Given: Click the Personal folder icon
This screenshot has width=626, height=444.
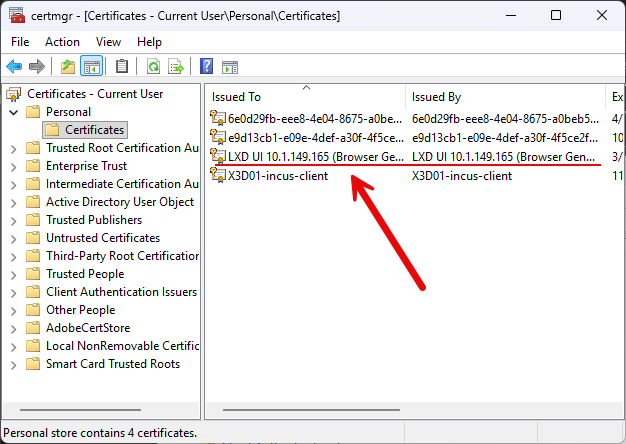Looking at the screenshot, I should [33, 112].
